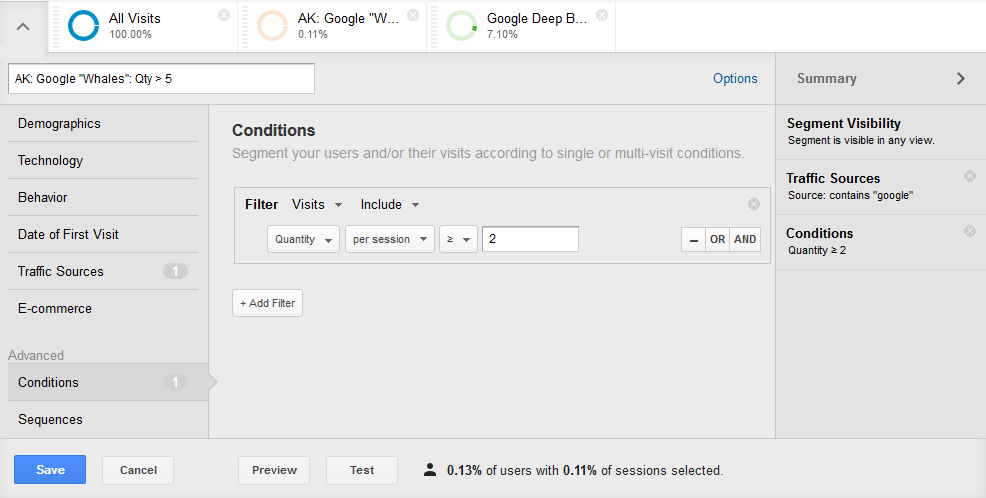This screenshot has width=986, height=498.
Task: Clear Traffic Sources from summary
Action: pyautogui.click(x=970, y=176)
